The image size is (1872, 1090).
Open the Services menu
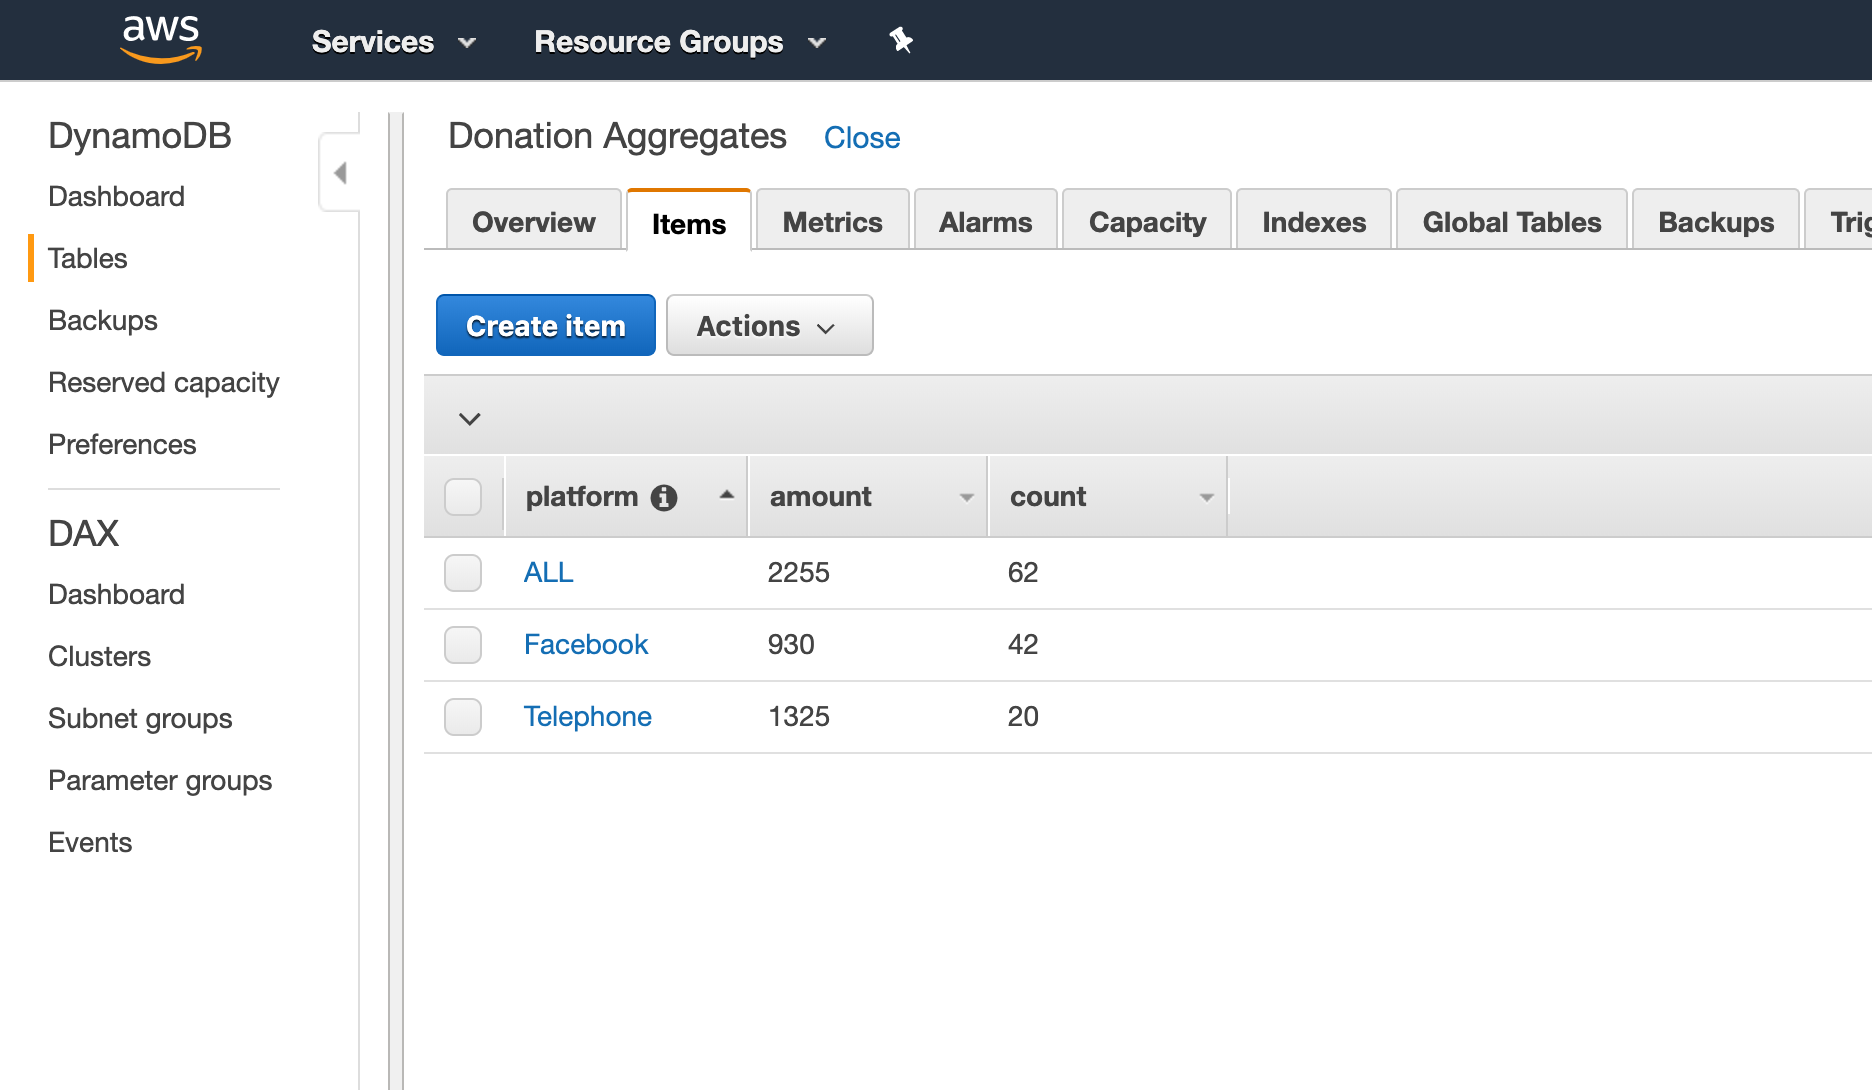pyautogui.click(x=393, y=42)
